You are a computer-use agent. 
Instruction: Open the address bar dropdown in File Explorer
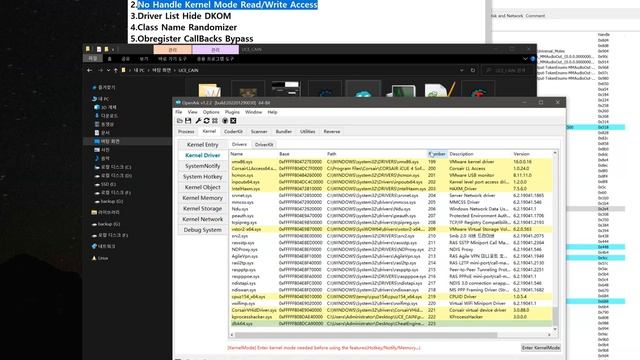(462, 70)
